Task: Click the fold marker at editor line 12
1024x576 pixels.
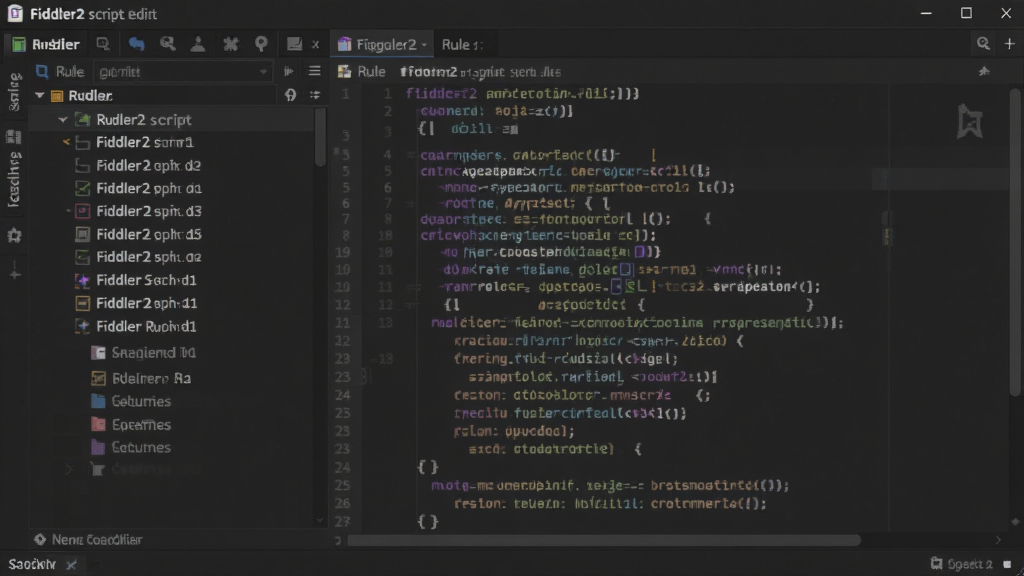Action: (410, 304)
